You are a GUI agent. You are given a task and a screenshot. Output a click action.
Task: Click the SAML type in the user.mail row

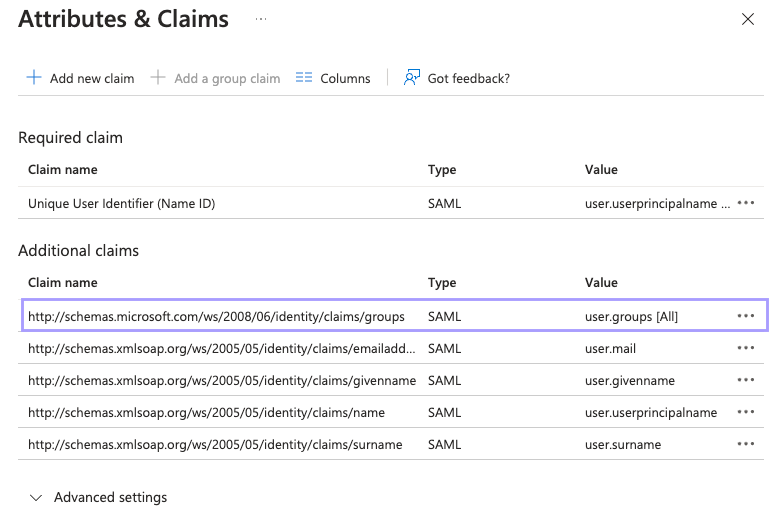(444, 349)
